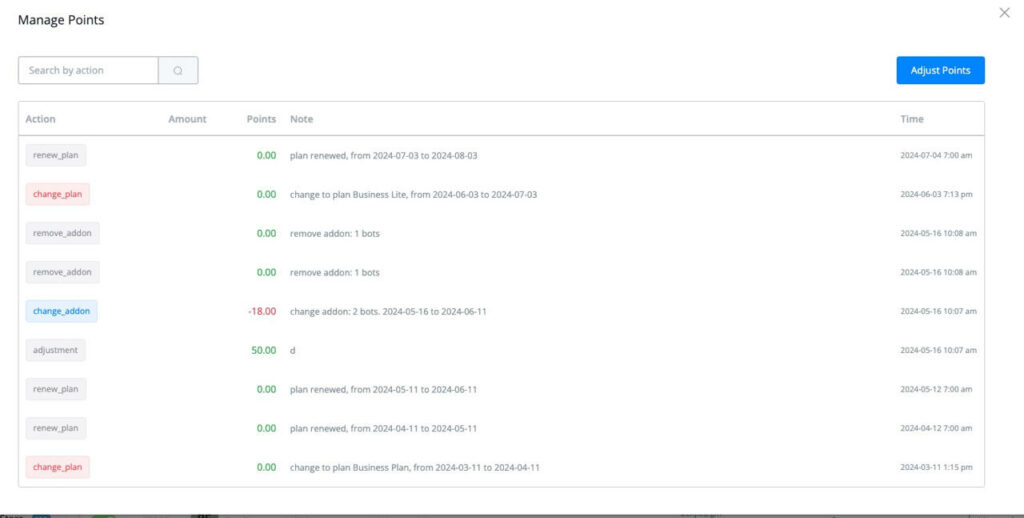Click the red -18.00 points value
The image size is (1024, 518).
[262, 311]
